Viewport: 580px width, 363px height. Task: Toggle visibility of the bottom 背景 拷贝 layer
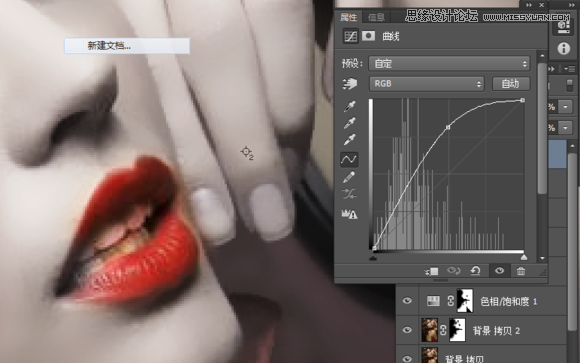pos(407,358)
